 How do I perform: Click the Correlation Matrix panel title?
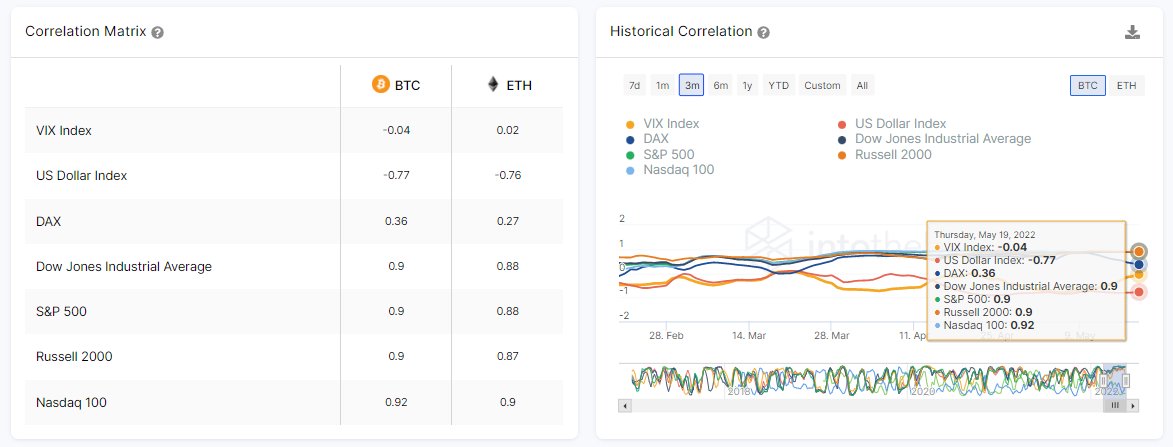pos(85,31)
